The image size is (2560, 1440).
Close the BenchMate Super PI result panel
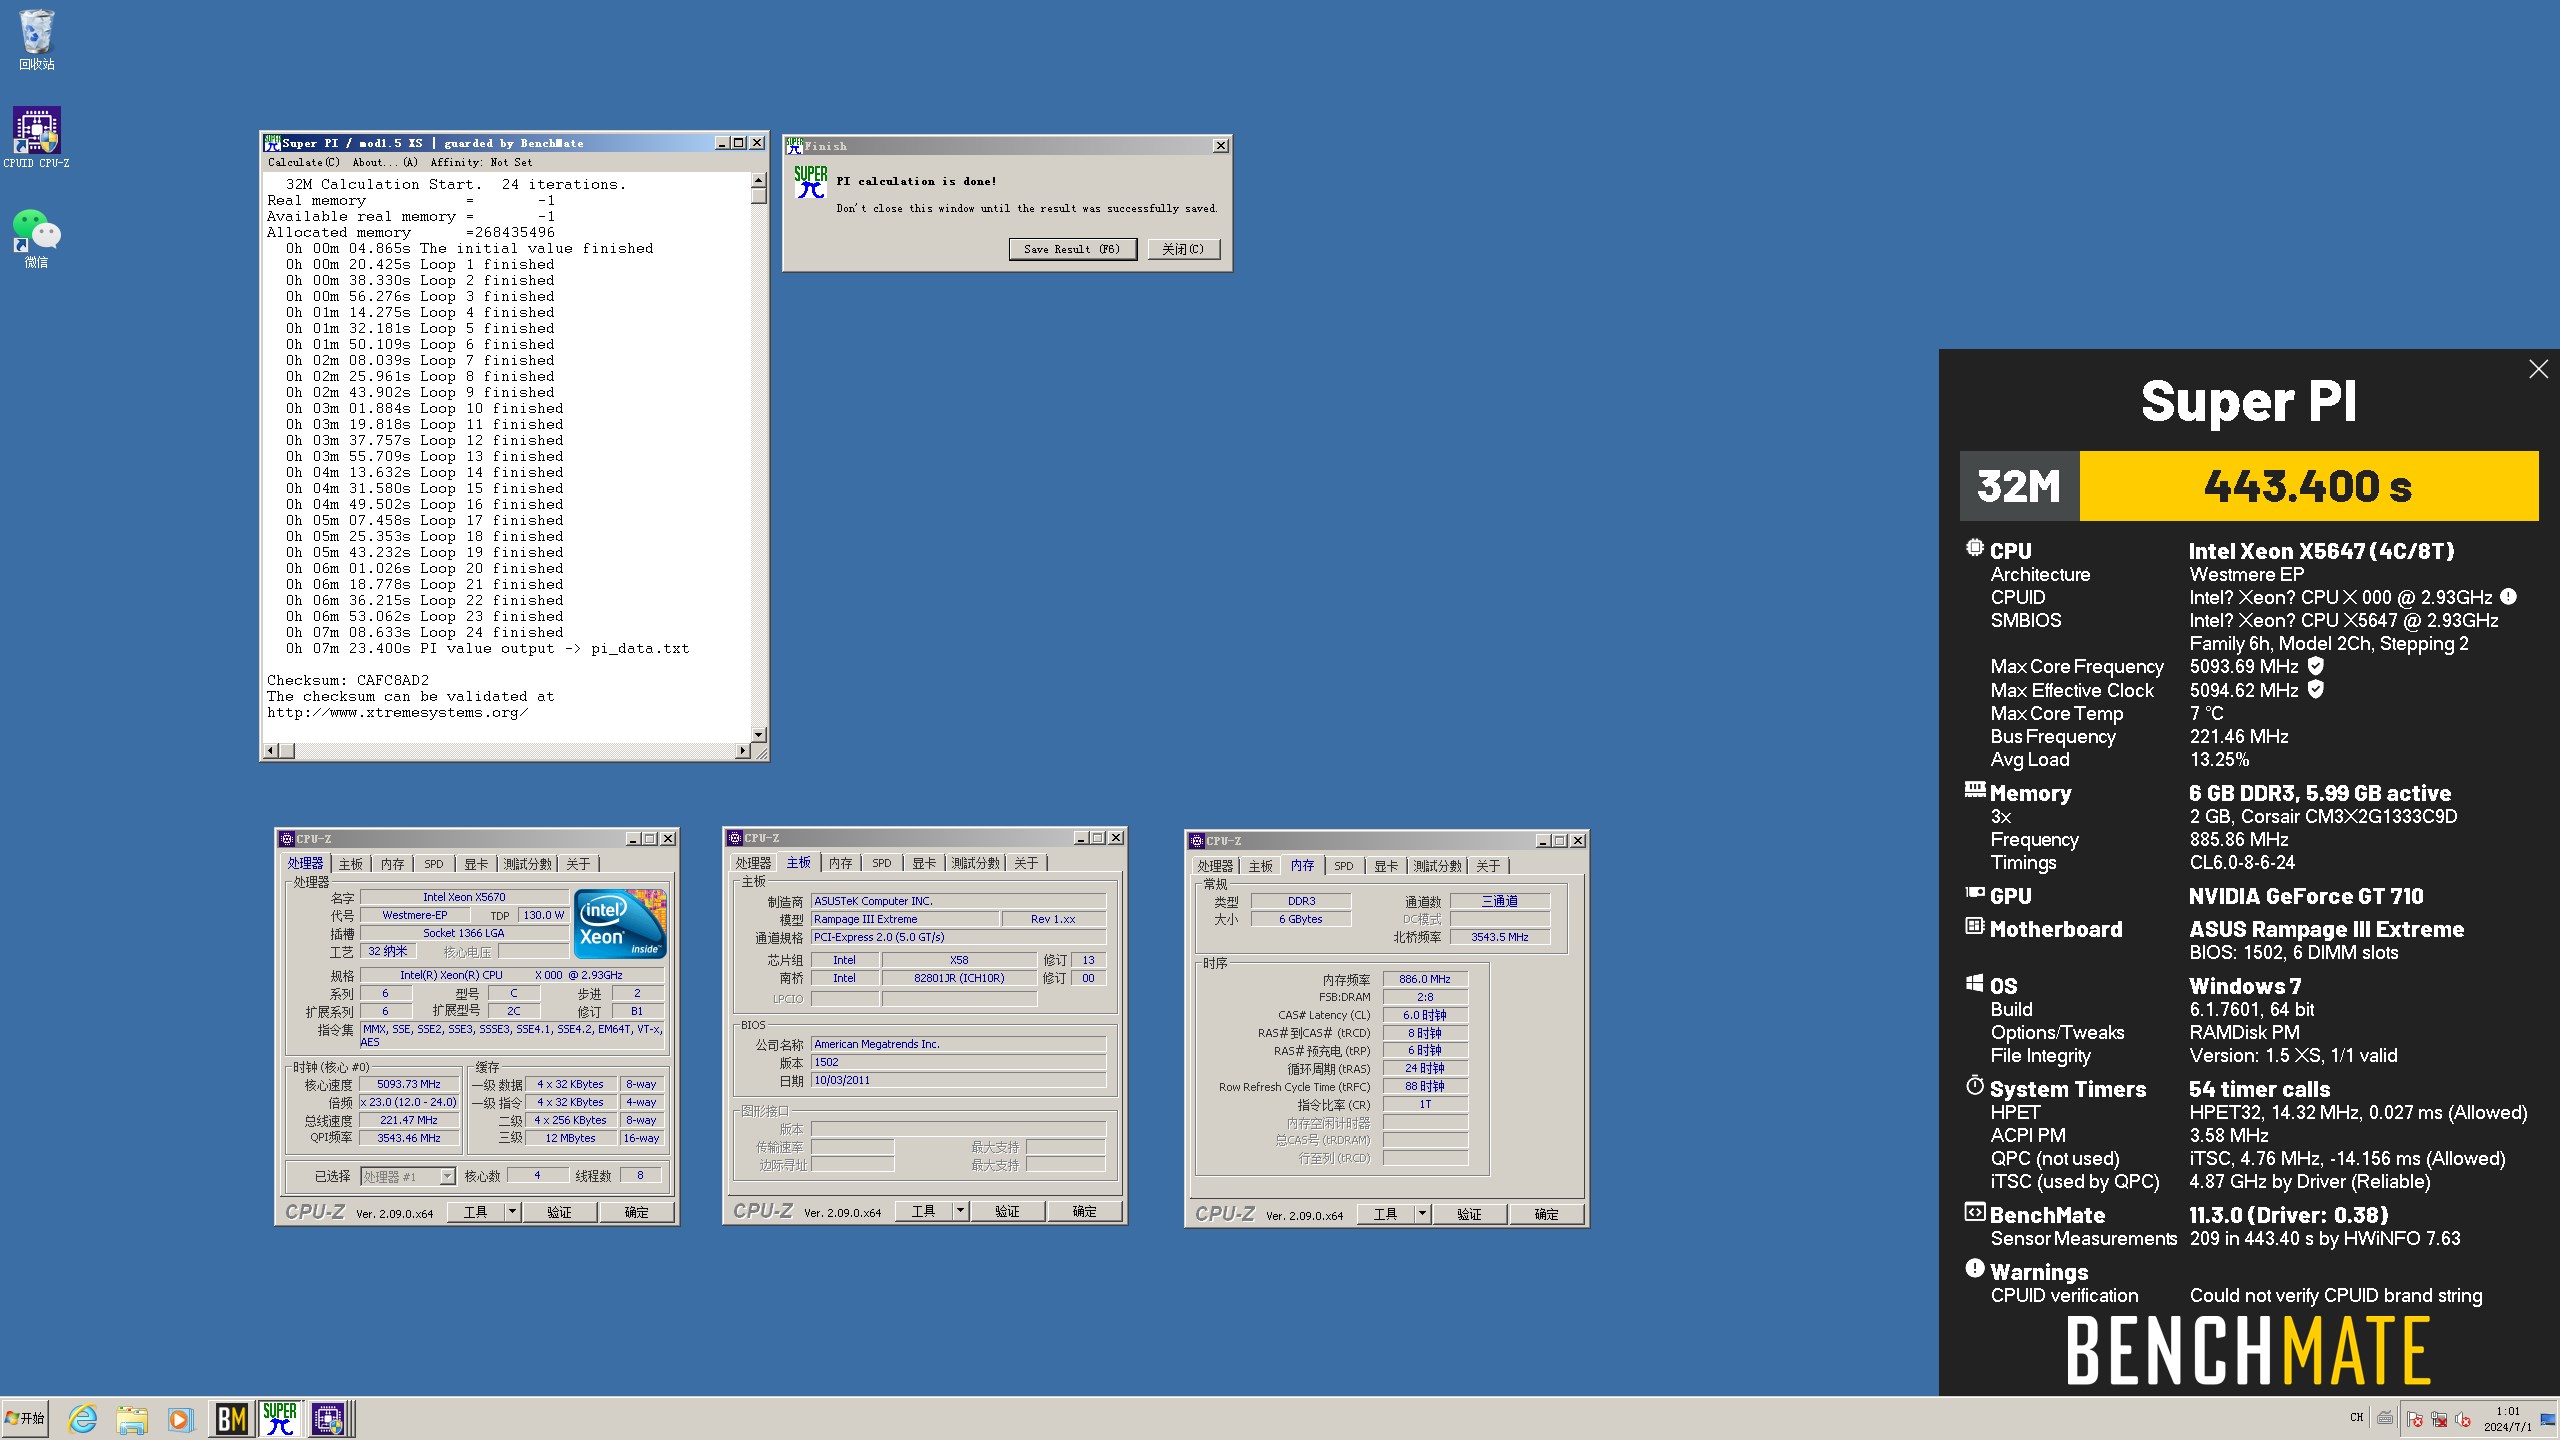click(x=2538, y=369)
